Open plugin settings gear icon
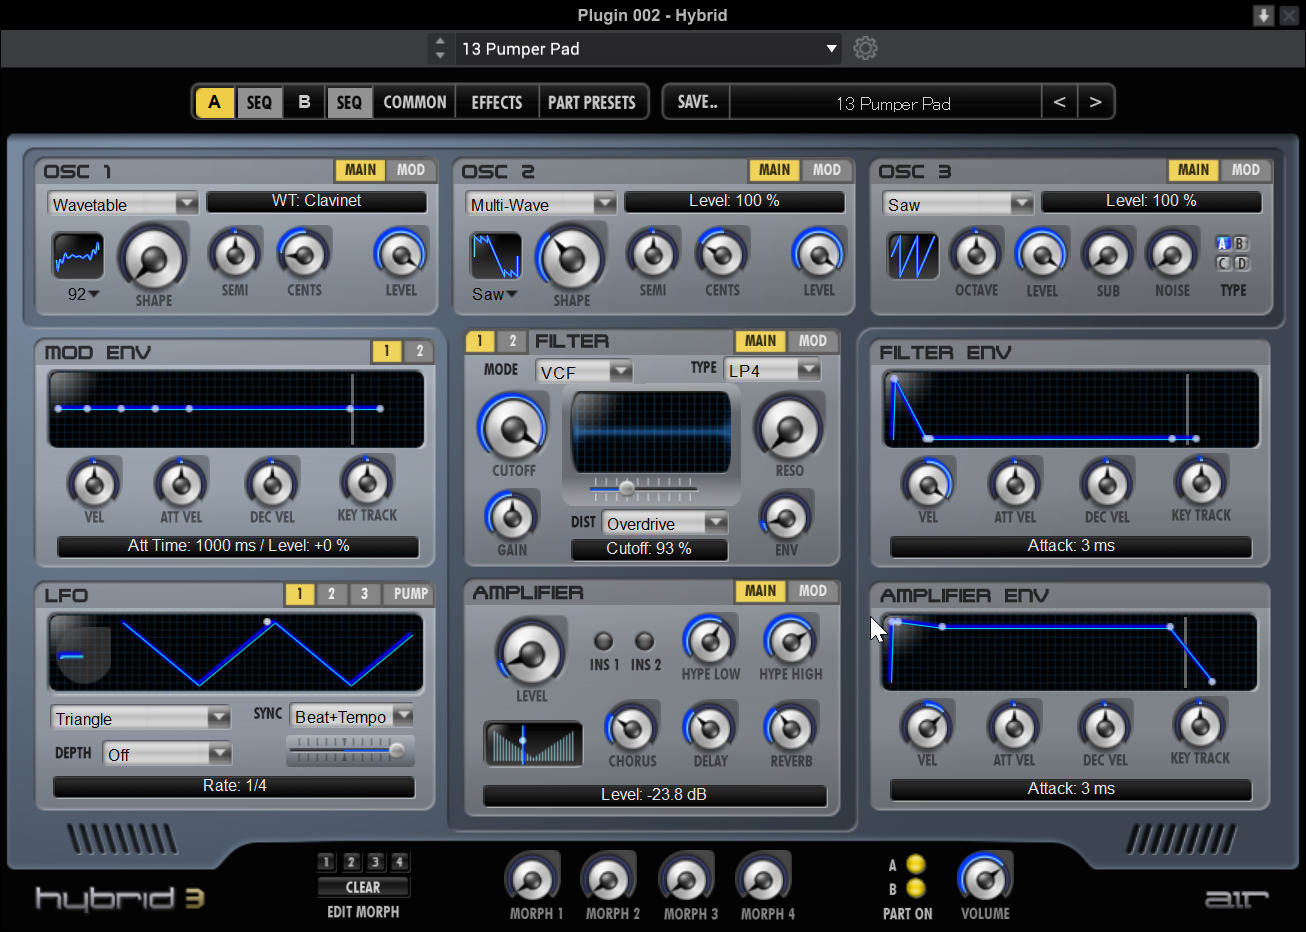 pos(865,48)
